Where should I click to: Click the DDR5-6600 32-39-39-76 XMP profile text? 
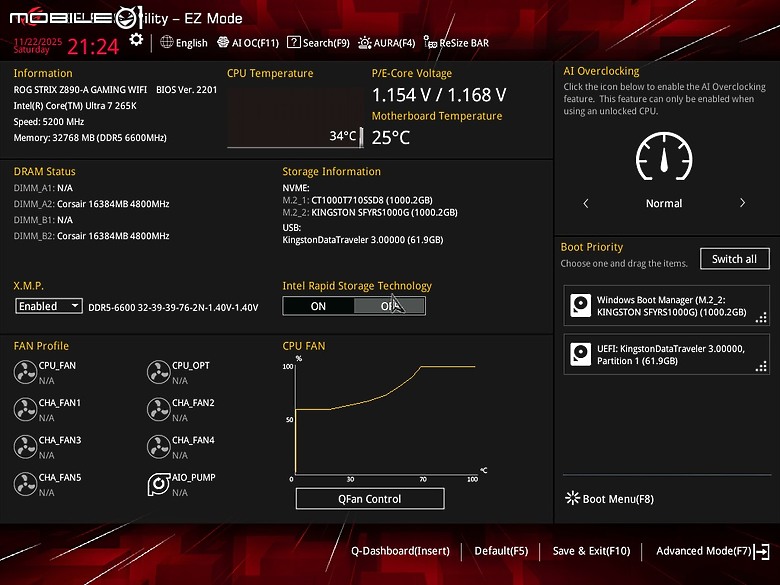coord(173,307)
